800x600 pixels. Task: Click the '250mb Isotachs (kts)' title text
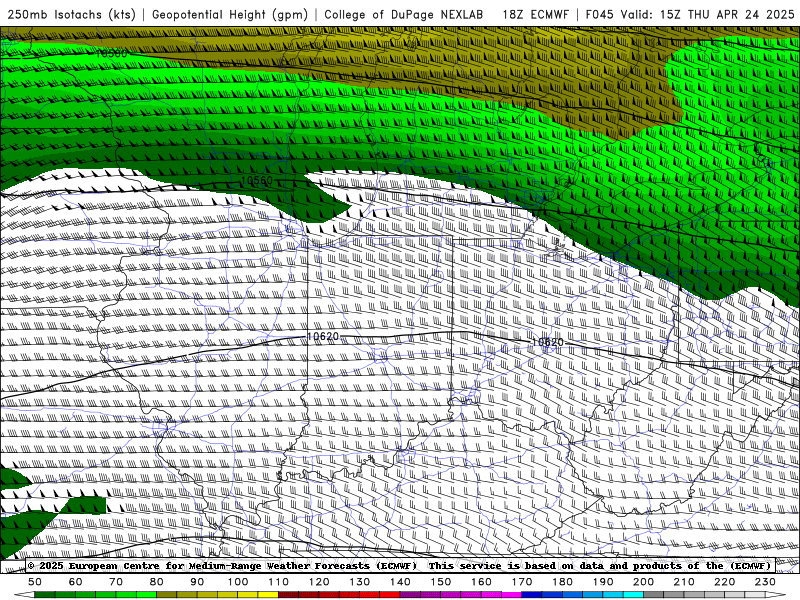[71, 14]
